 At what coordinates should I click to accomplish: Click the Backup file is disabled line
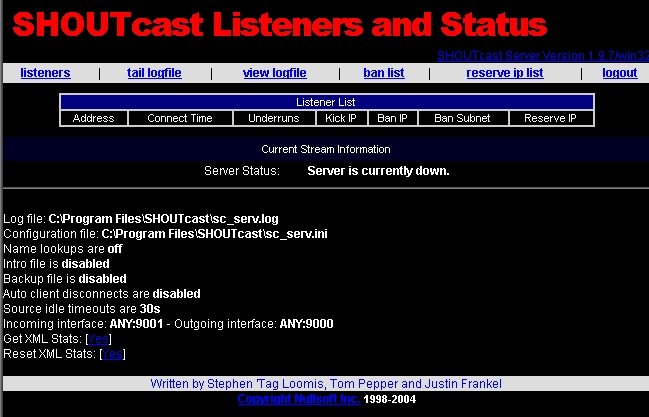pyautogui.click(x=65, y=279)
